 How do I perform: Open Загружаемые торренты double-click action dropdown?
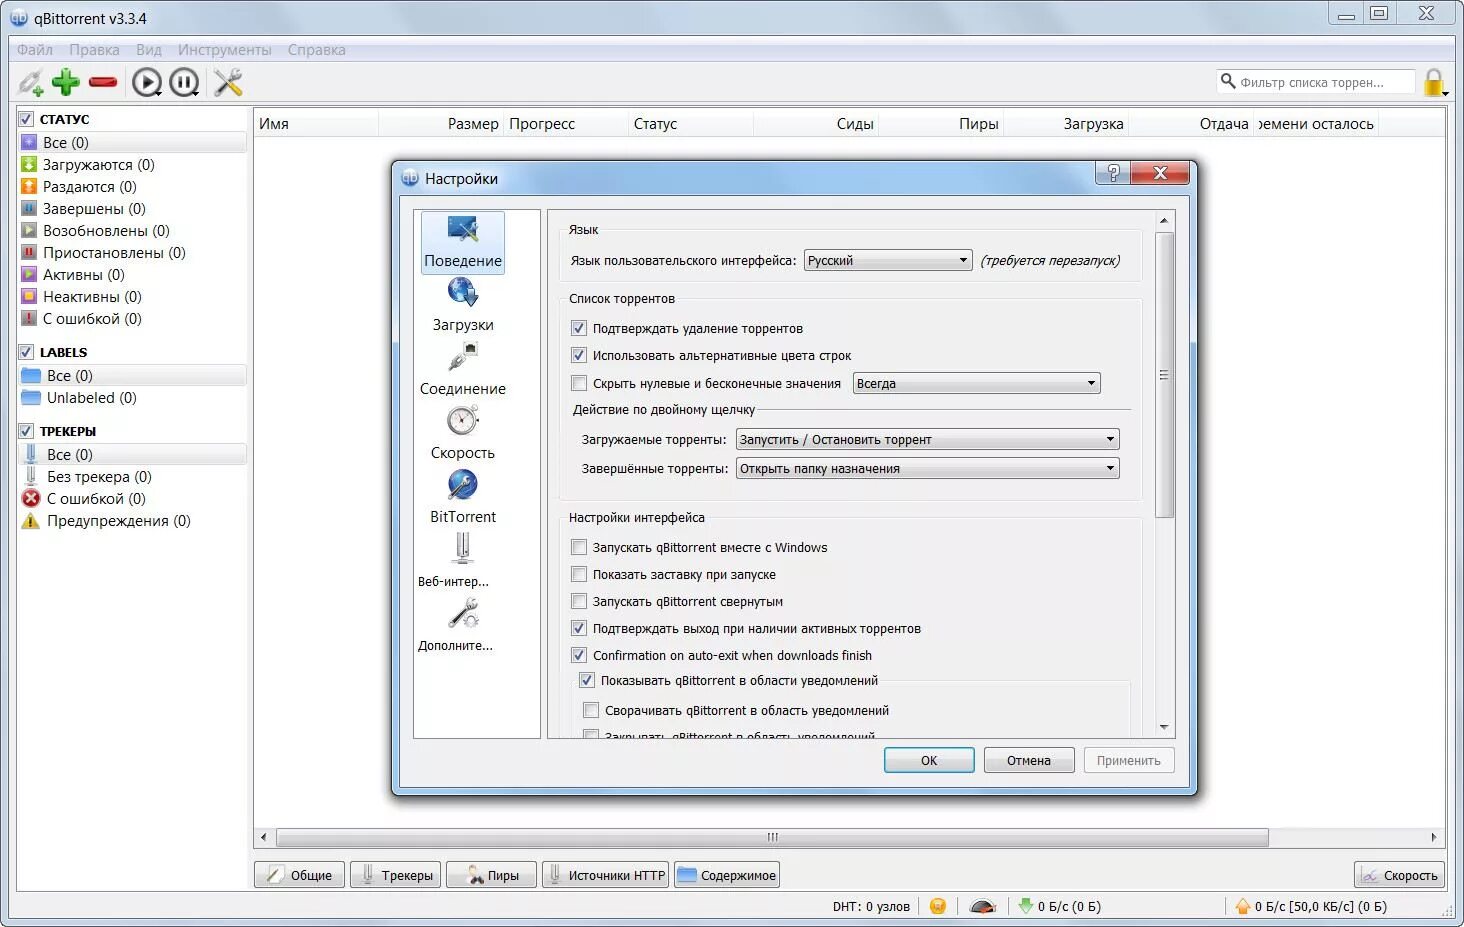coord(928,440)
